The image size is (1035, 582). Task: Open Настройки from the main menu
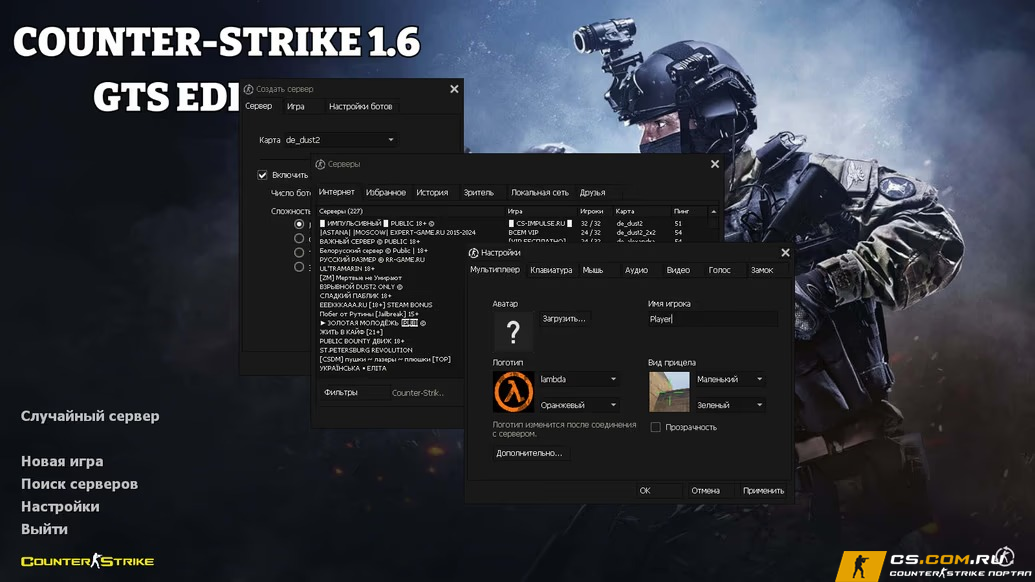pos(60,506)
